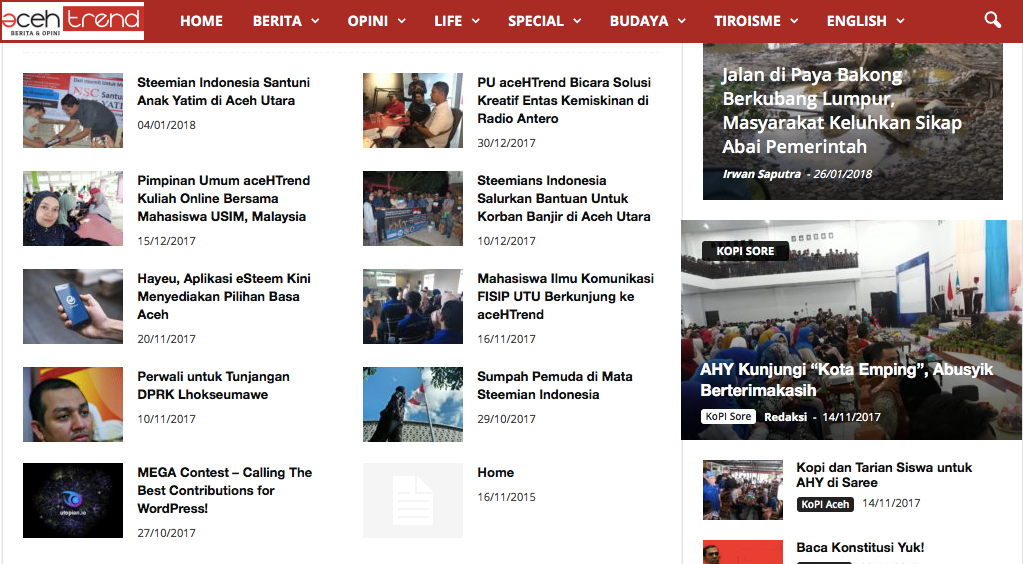Open the search magnifier icon
The height and width of the screenshot is (564, 1023).
[992, 20]
